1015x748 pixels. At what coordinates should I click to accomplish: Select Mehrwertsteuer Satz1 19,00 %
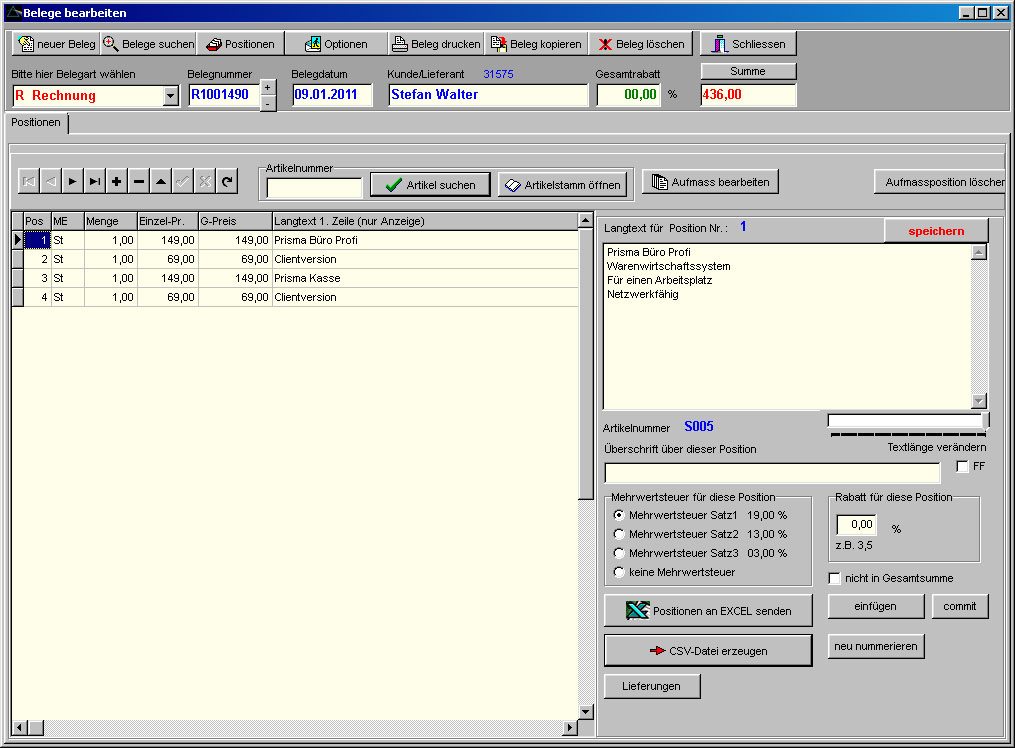(x=619, y=515)
